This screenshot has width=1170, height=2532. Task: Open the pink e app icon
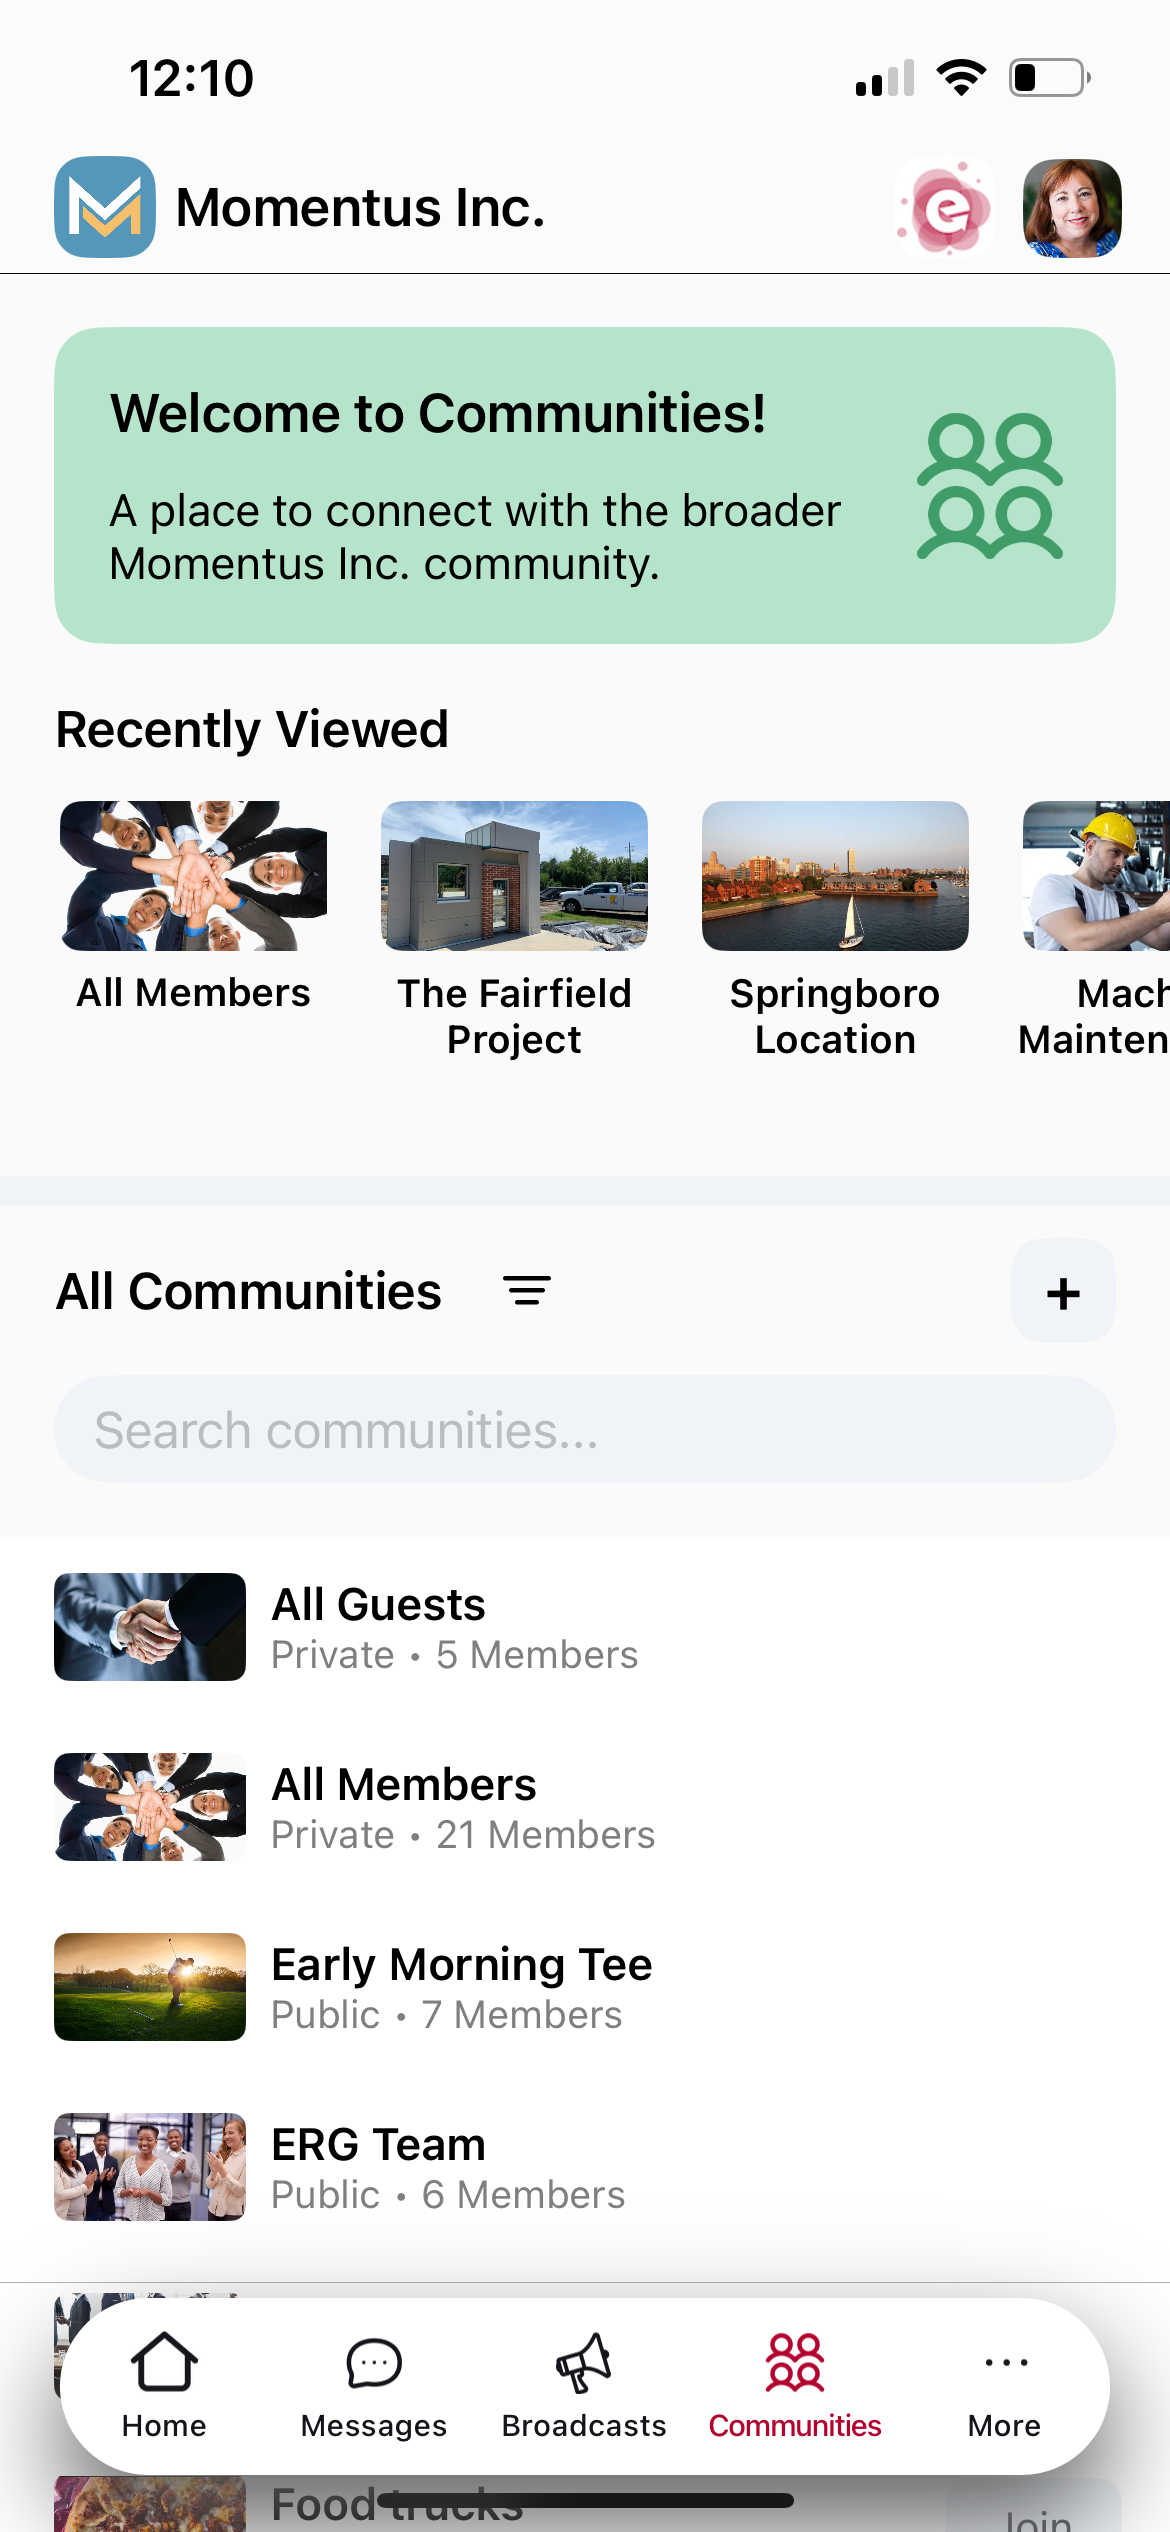(944, 208)
